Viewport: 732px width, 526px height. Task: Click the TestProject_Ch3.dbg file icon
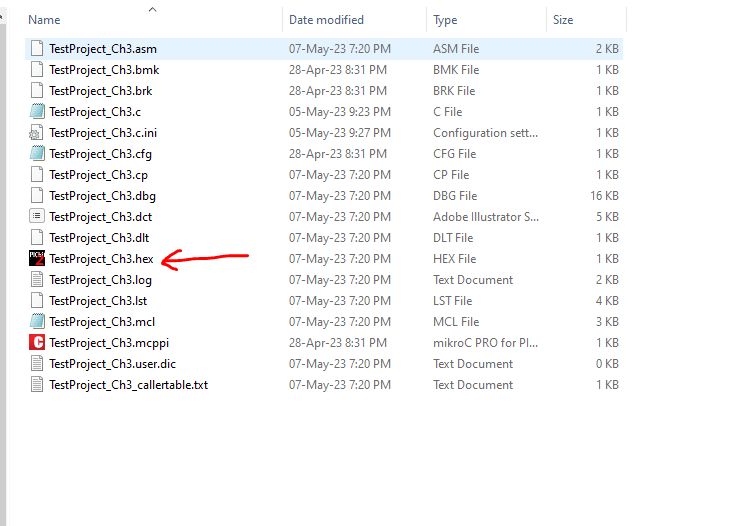37,196
